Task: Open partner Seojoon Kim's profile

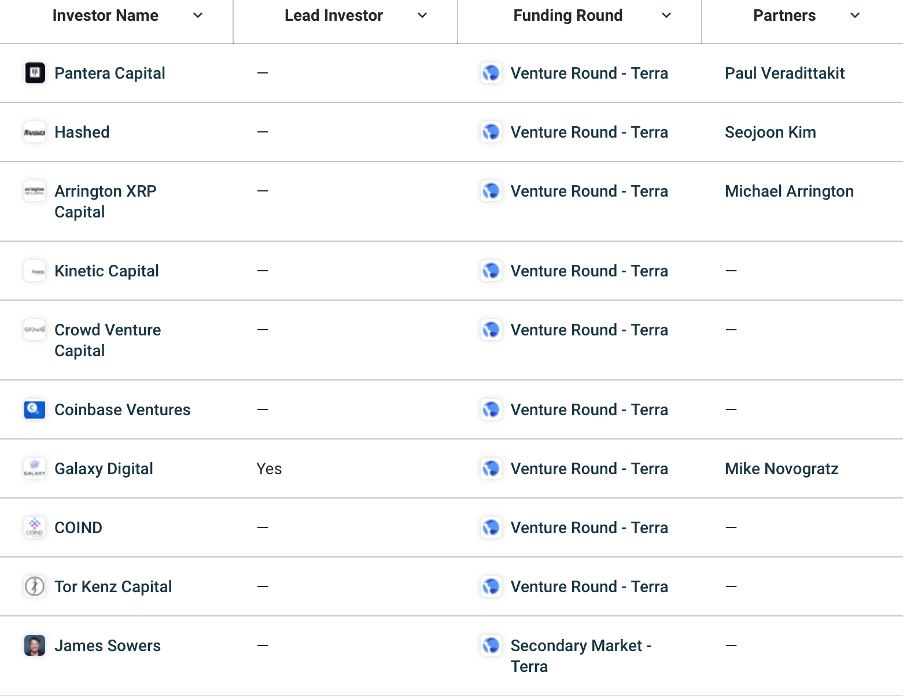Action: [770, 132]
